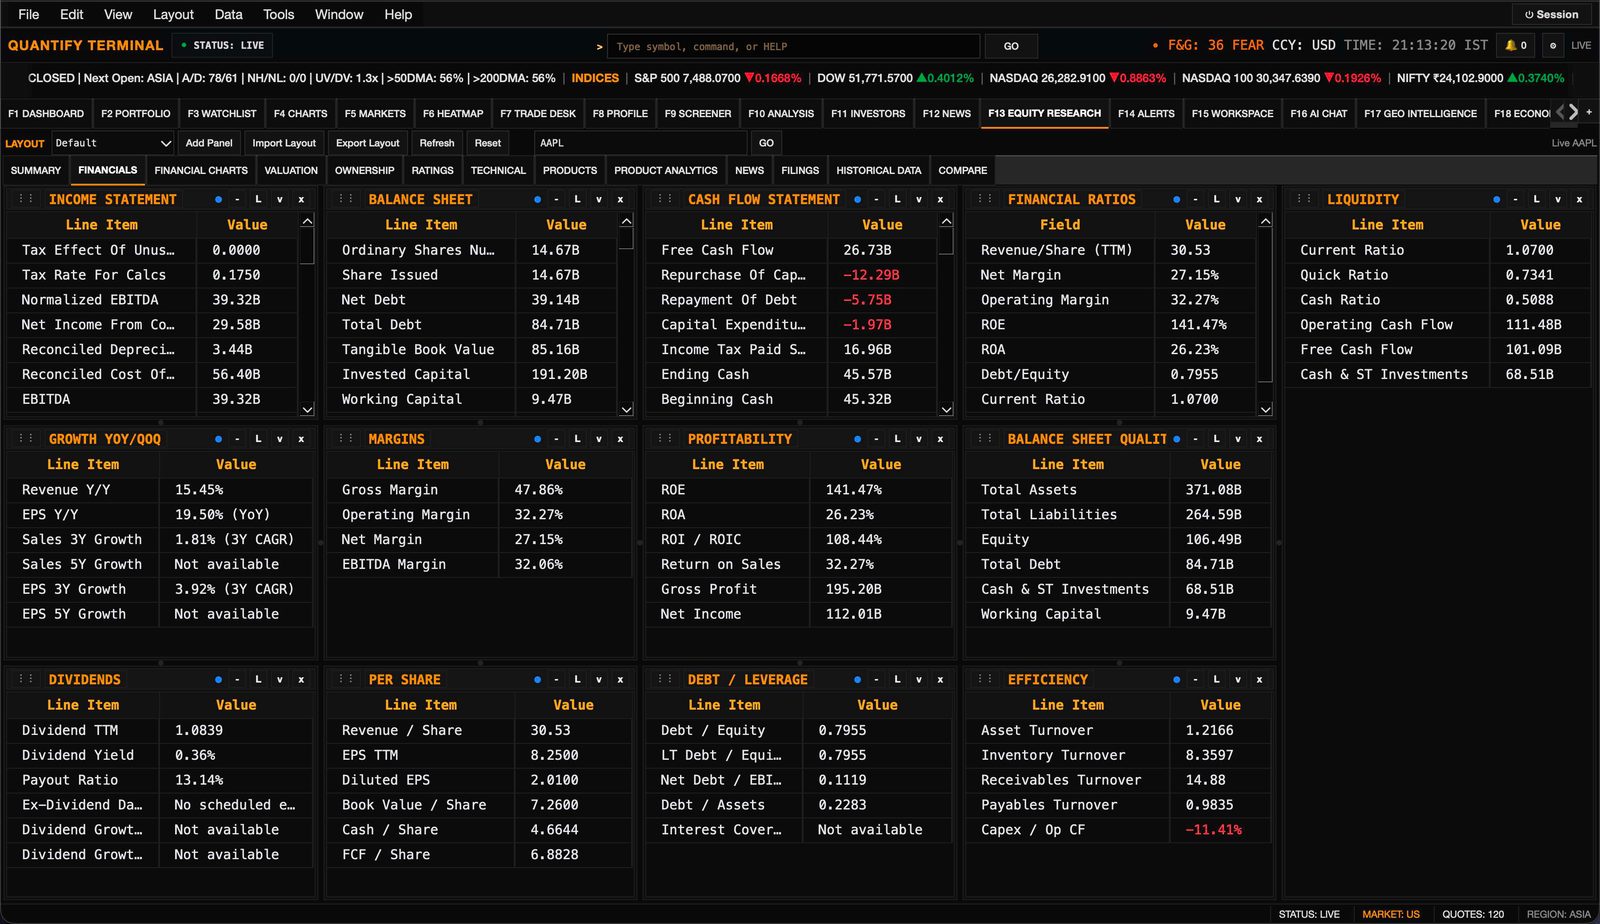Toggle blue link dot on Efficiency panel

[1176, 679]
